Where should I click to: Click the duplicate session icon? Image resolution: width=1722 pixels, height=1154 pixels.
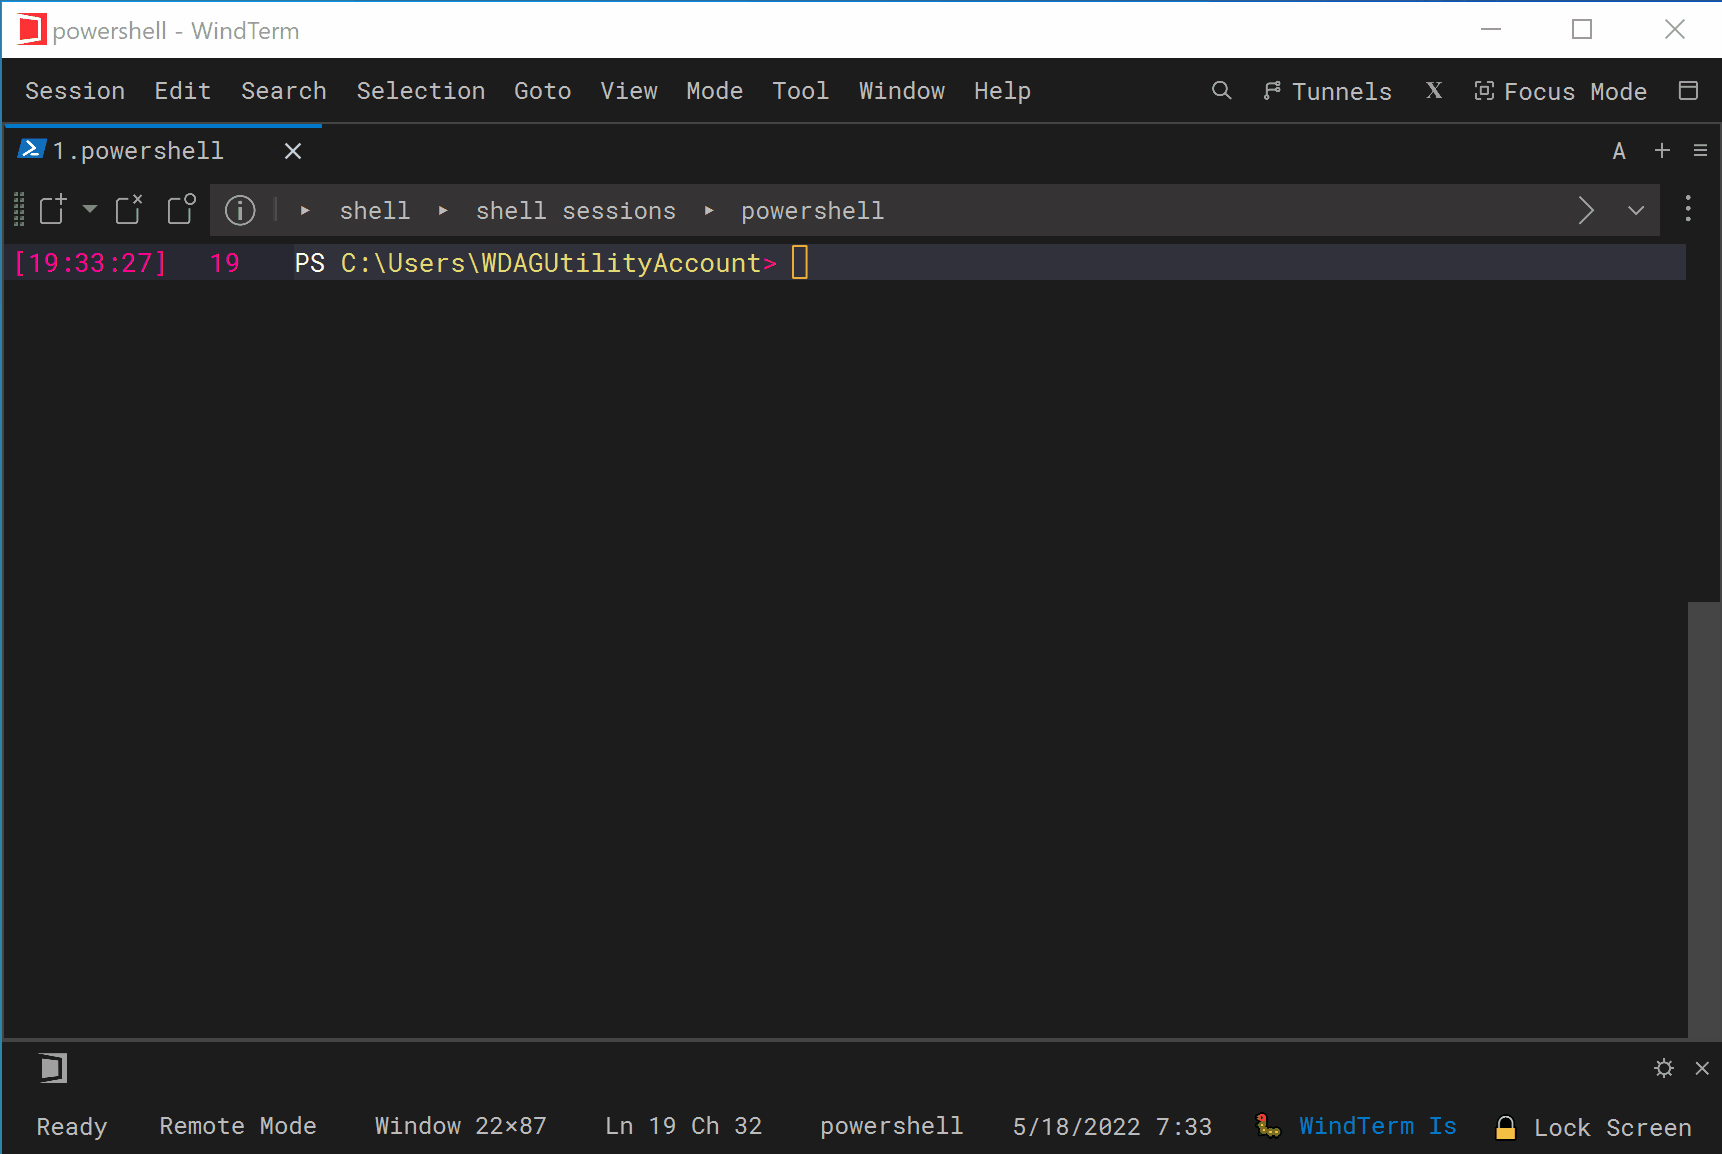[x=182, y=210]
